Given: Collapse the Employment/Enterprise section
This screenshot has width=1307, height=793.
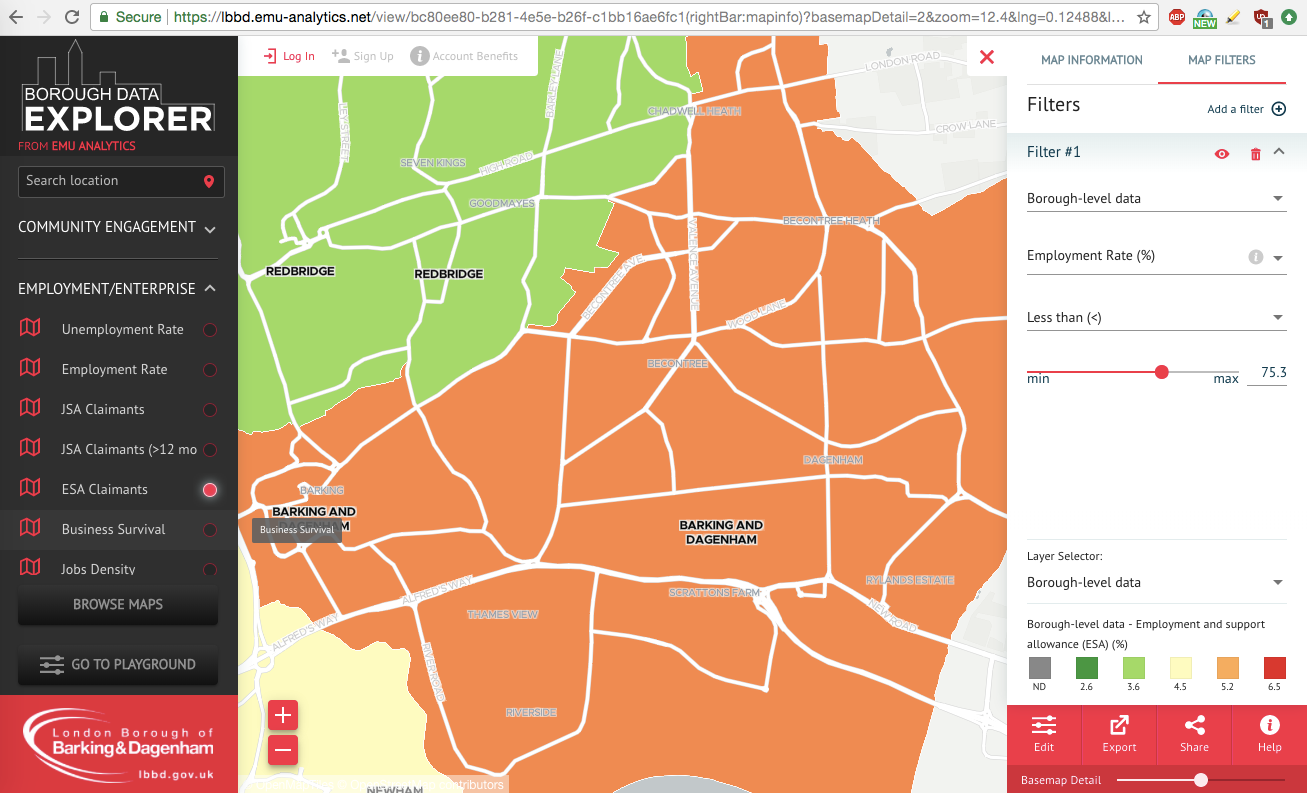Looking at the screenshot, I should (211, 289).
